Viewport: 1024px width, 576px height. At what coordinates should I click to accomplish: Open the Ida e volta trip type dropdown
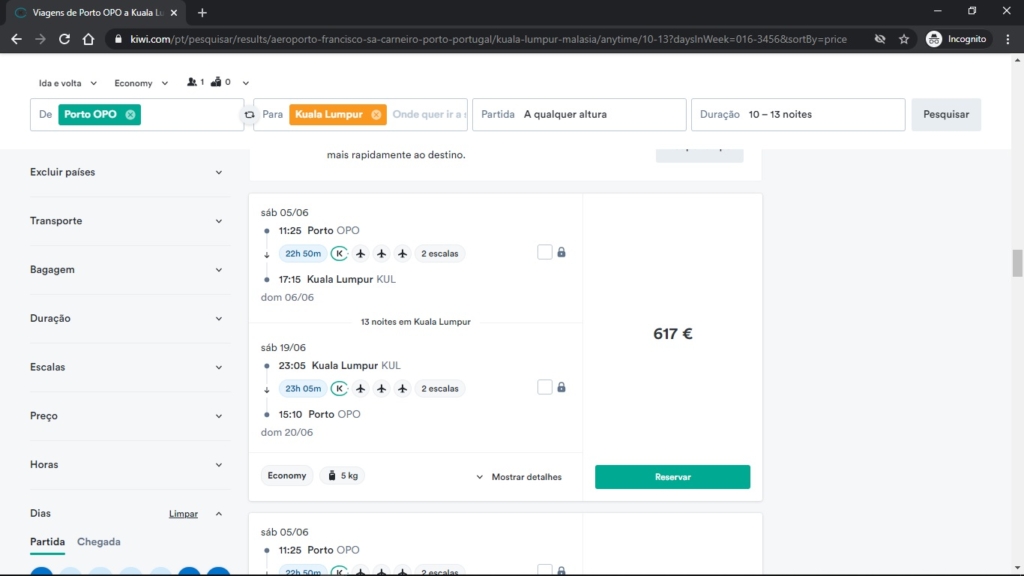coord(67,83)
